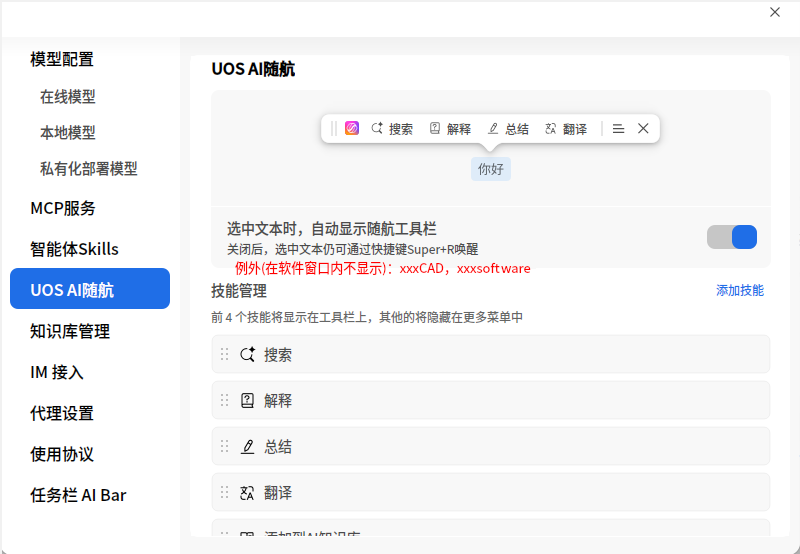Click the explain icon in preview toolbar
This screenshot has width=800, height=554.
pyautogui.click(x=435, y=128)
